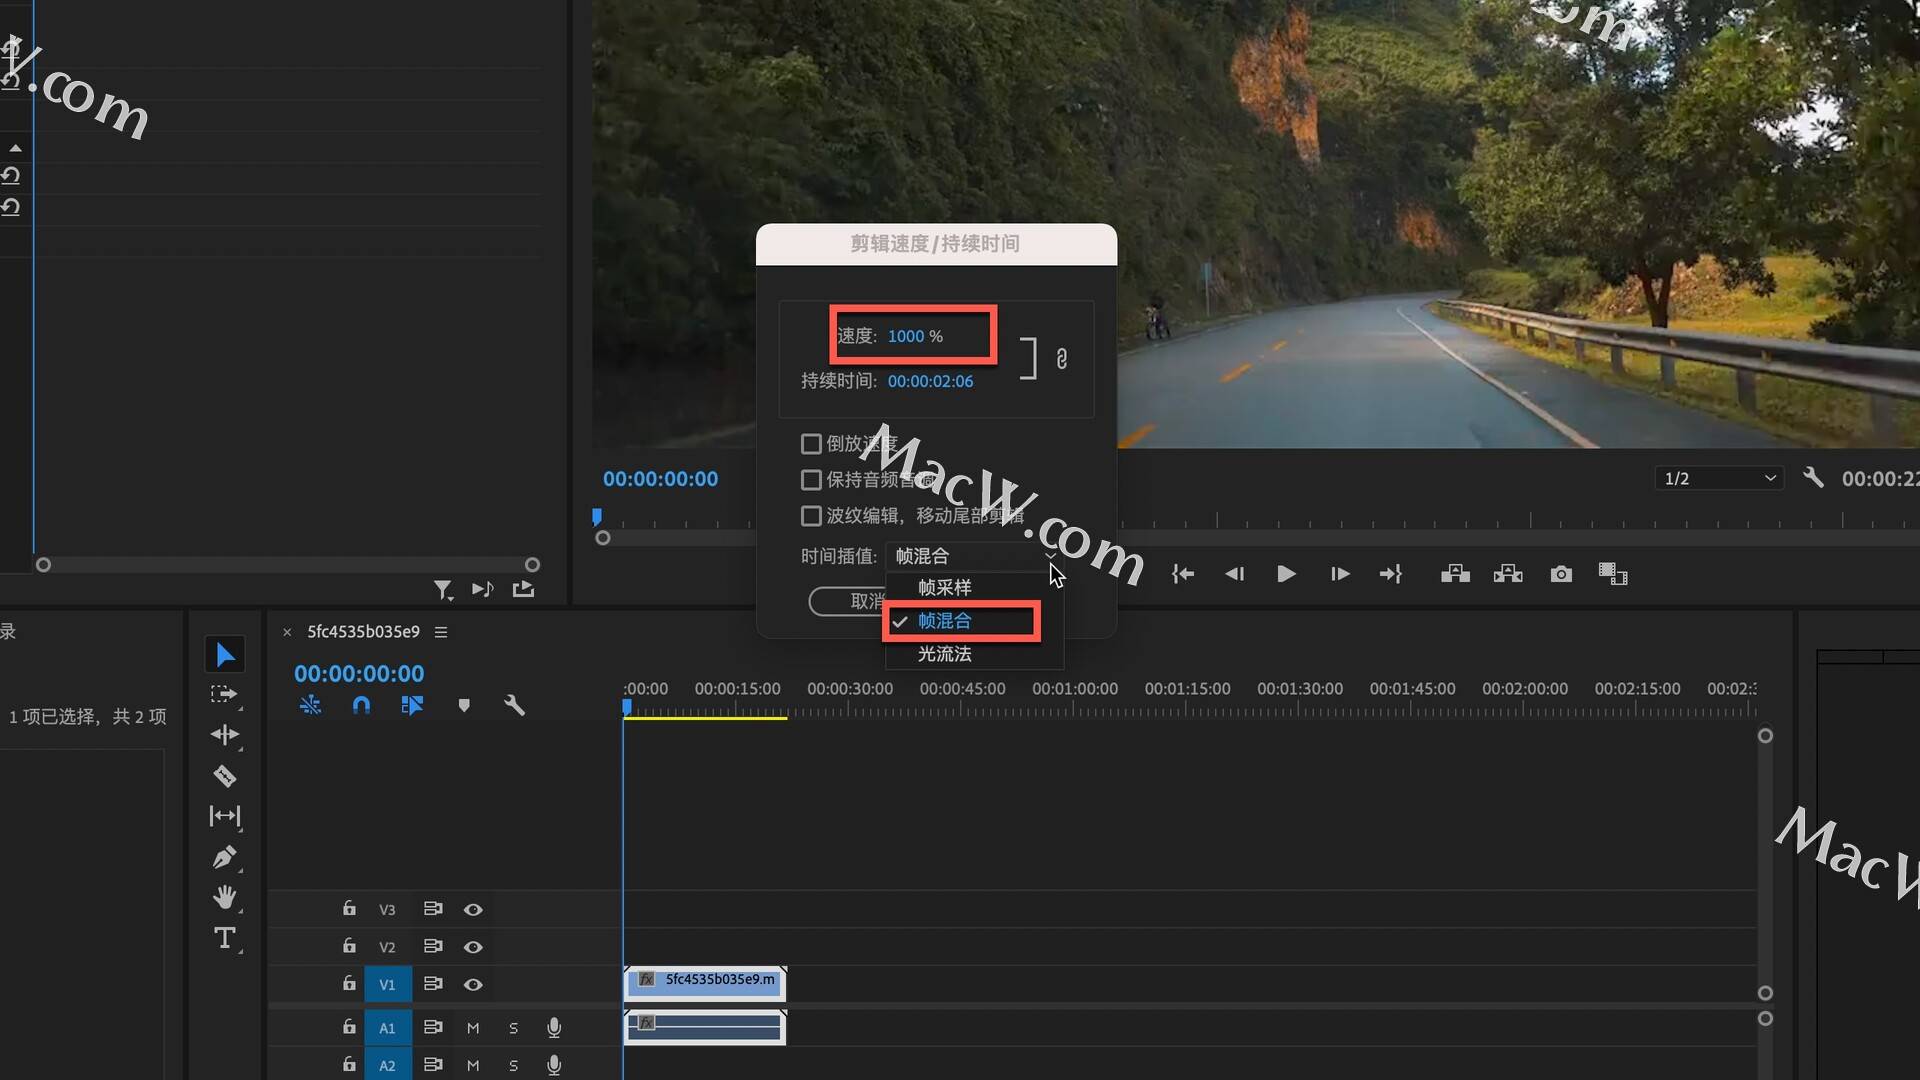Export frame with camera icon
The width and height of the screenshot is (1920, 1080).
[1561, 574]
